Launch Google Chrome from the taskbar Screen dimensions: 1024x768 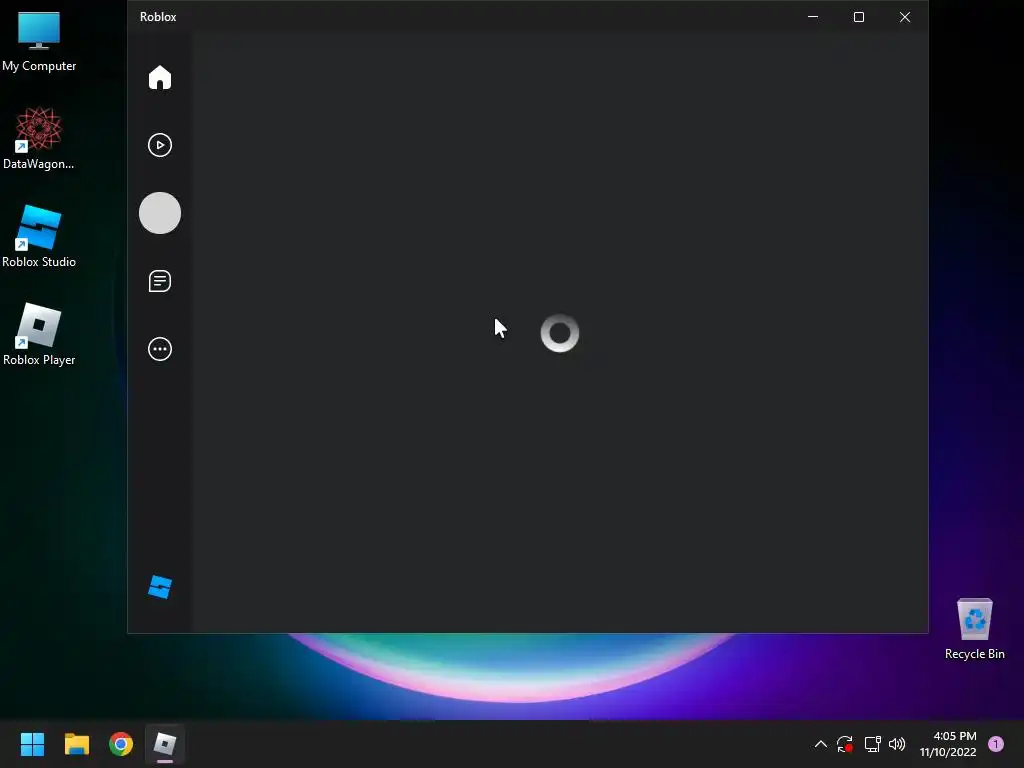(121, 744)
